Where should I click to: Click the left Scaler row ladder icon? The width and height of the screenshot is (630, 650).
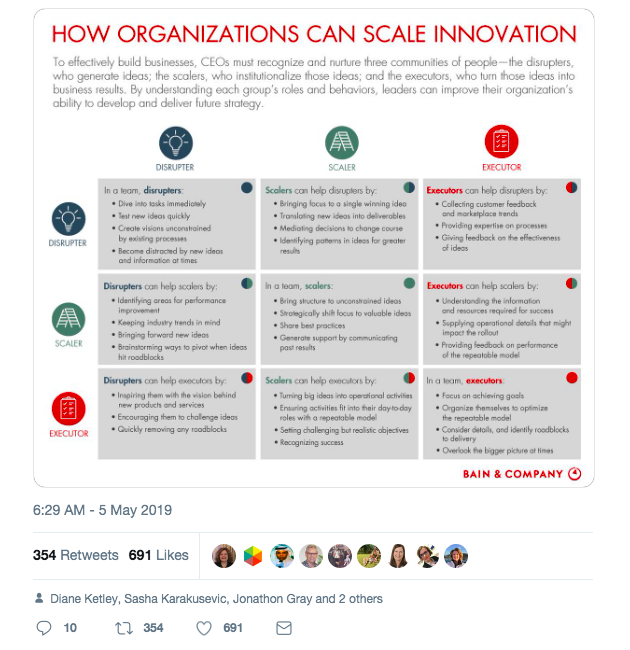tap(69, 319)
